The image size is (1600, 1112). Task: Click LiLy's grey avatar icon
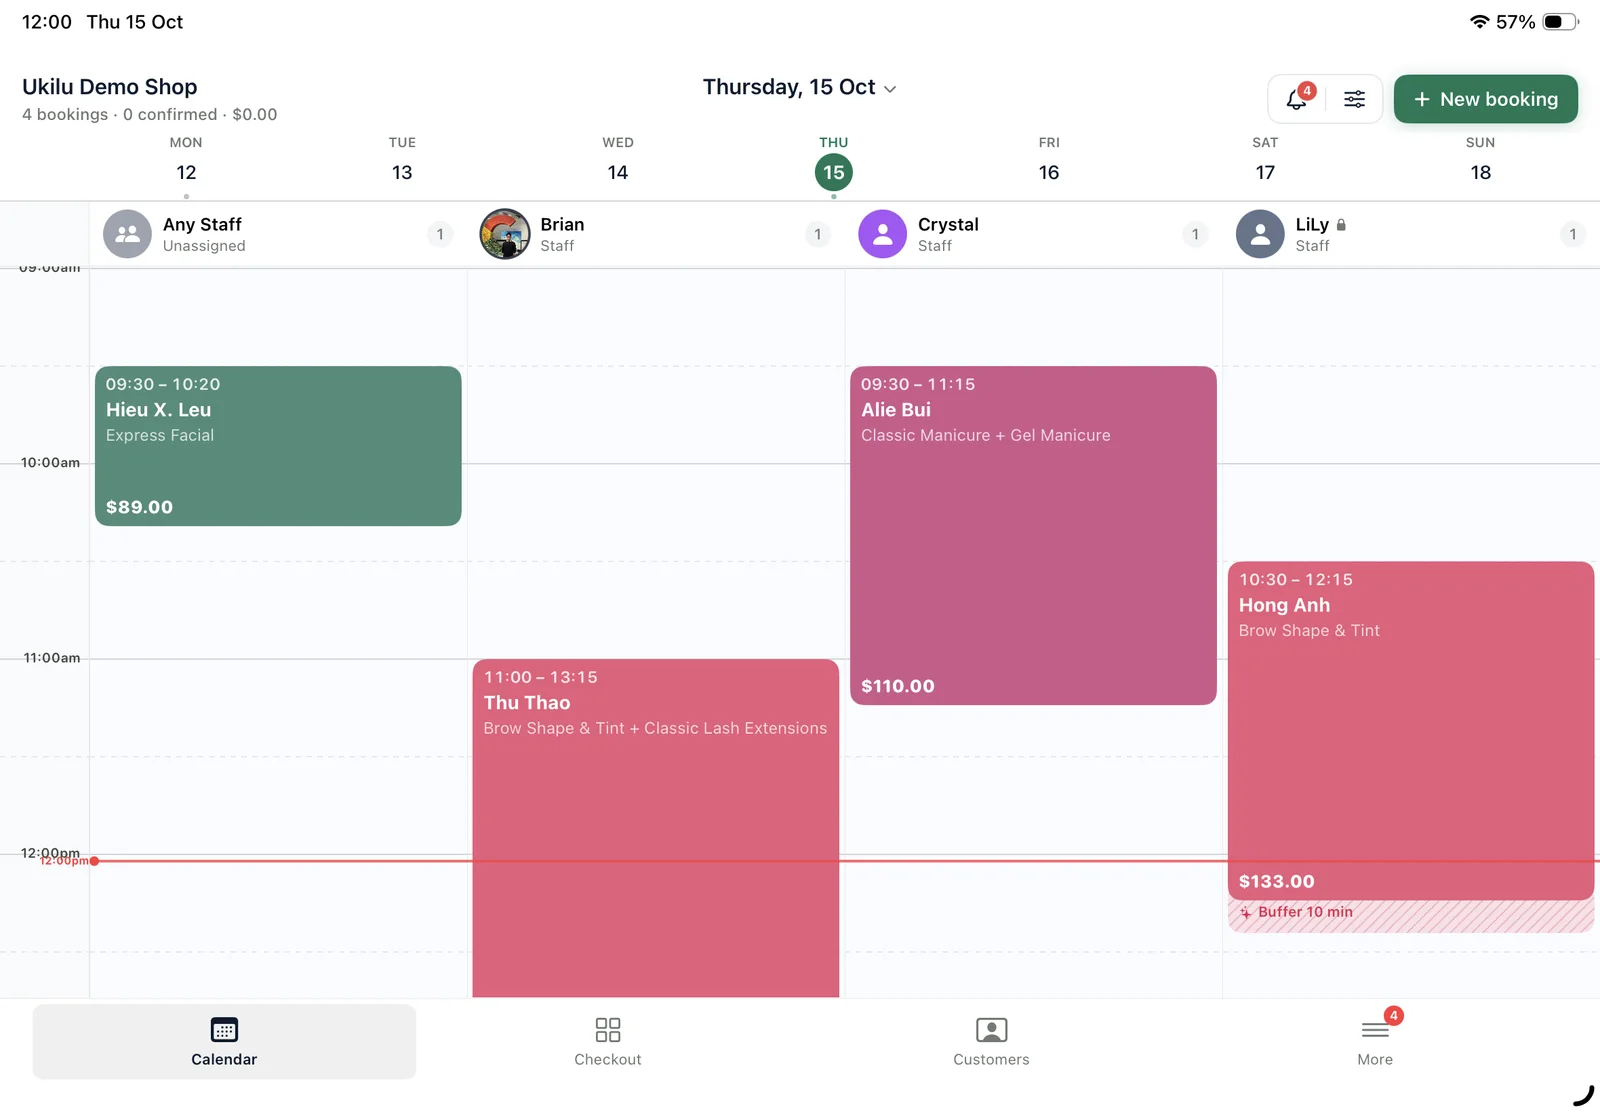click(x=1260, y=234)
